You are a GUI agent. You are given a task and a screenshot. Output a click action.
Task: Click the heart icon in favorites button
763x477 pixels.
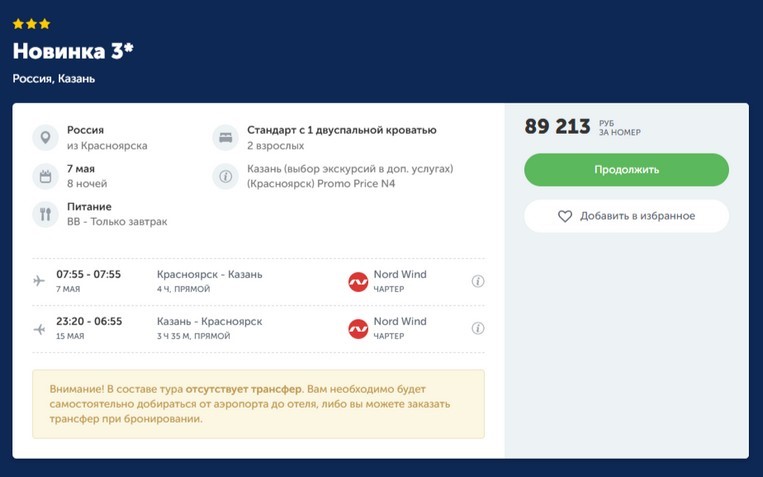coord(565,216)
